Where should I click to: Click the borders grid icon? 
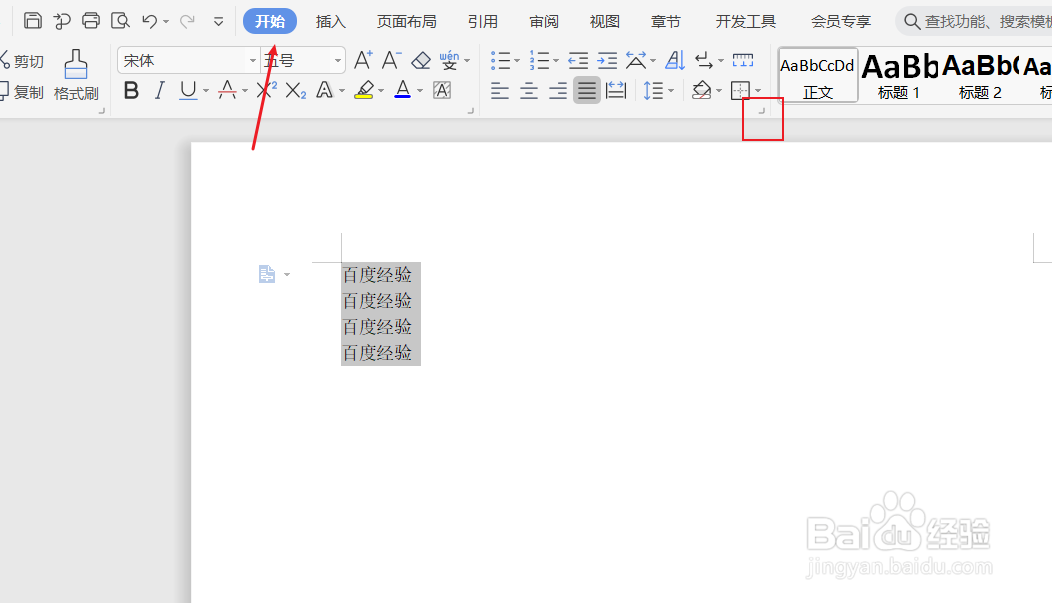tap(741, 90)
